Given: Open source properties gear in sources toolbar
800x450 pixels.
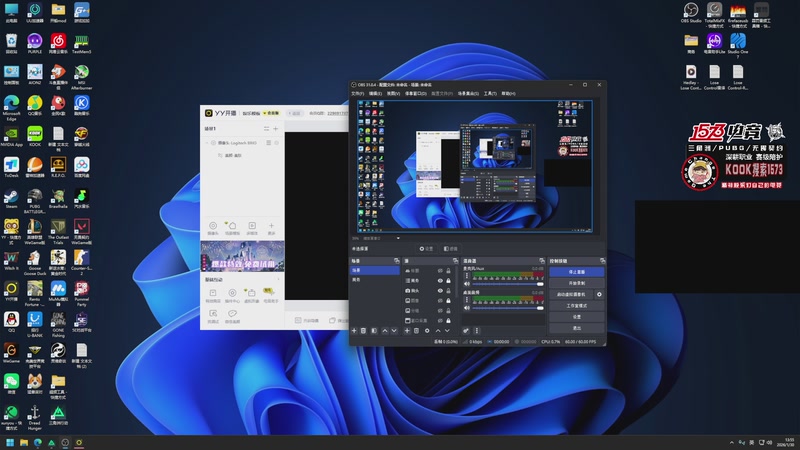Looking at the screenshot, I should (427, 331).
